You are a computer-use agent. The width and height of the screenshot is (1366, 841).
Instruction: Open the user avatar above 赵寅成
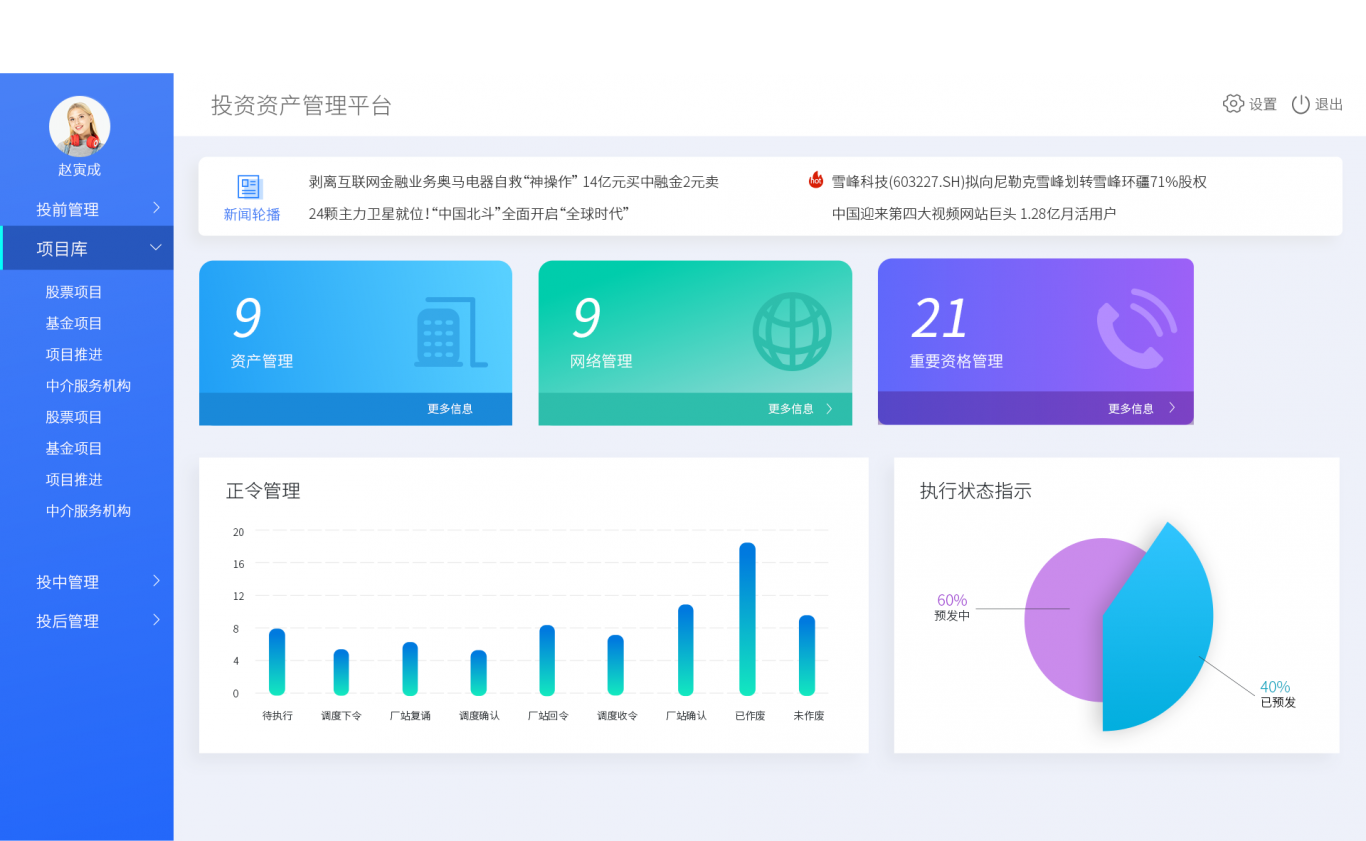pos(78,125)
